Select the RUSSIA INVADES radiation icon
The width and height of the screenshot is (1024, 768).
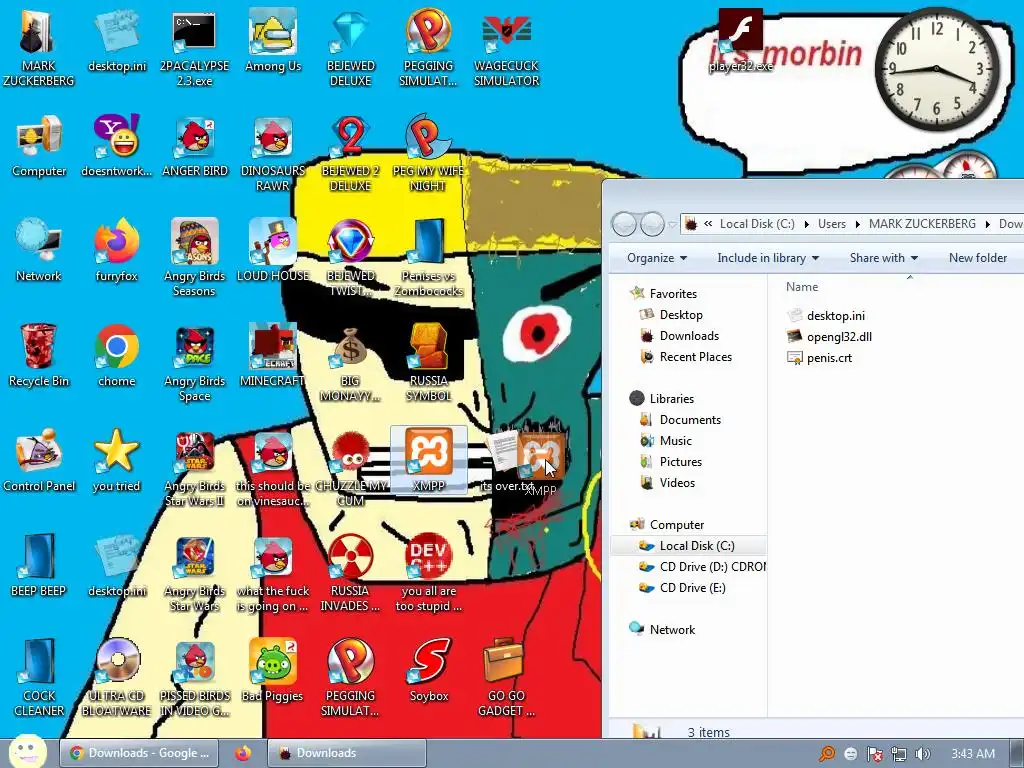351,575
